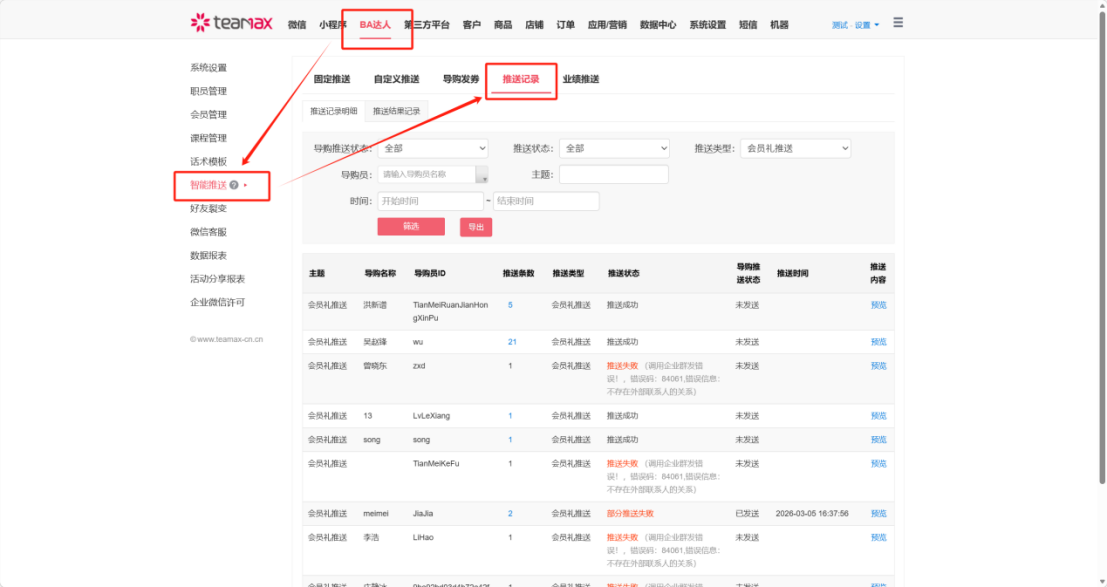This screenshot has width=1107, height=587.
Task: Open 微信 in the top navigation bar
Action: coord(297,25)
